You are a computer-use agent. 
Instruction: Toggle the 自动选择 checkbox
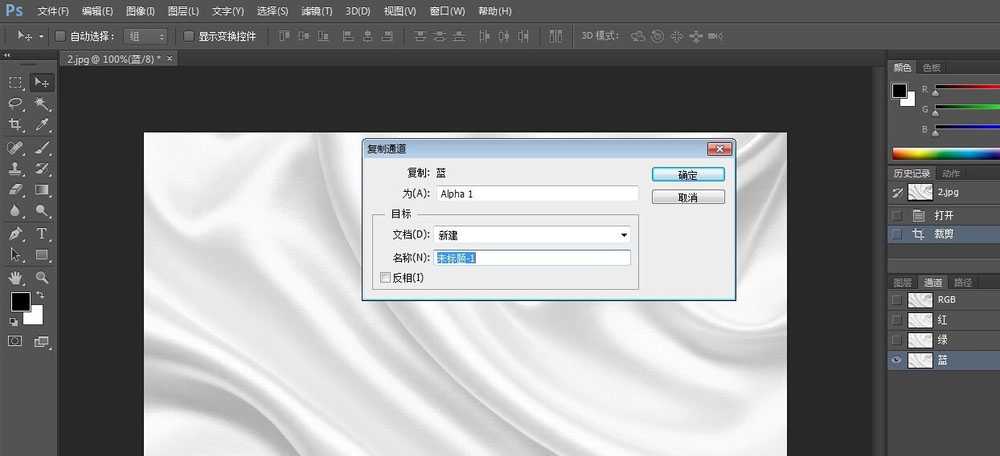pyautogui.click(x=60, y=36)
